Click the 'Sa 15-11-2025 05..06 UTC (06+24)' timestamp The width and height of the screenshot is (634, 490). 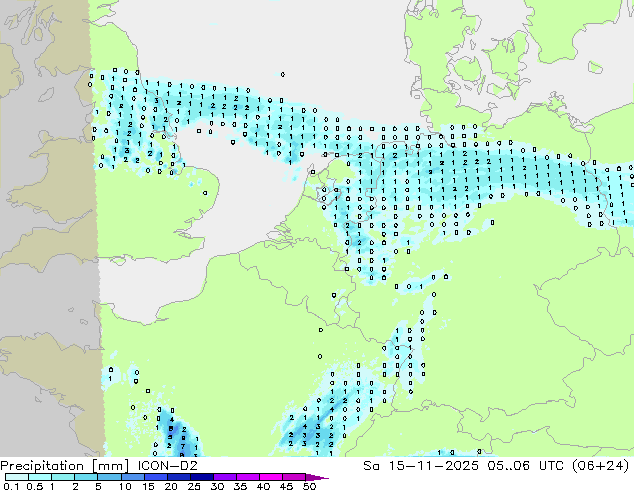pyautogui.click(x=496, y=466)
